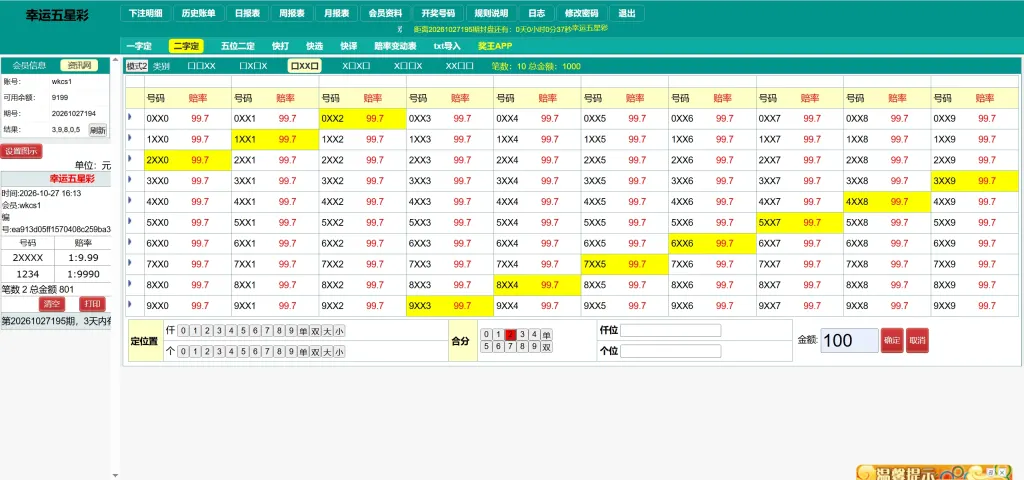Switch to 快选 tab
This screenshot has height=480, width=1024.
tap(314, 46)
